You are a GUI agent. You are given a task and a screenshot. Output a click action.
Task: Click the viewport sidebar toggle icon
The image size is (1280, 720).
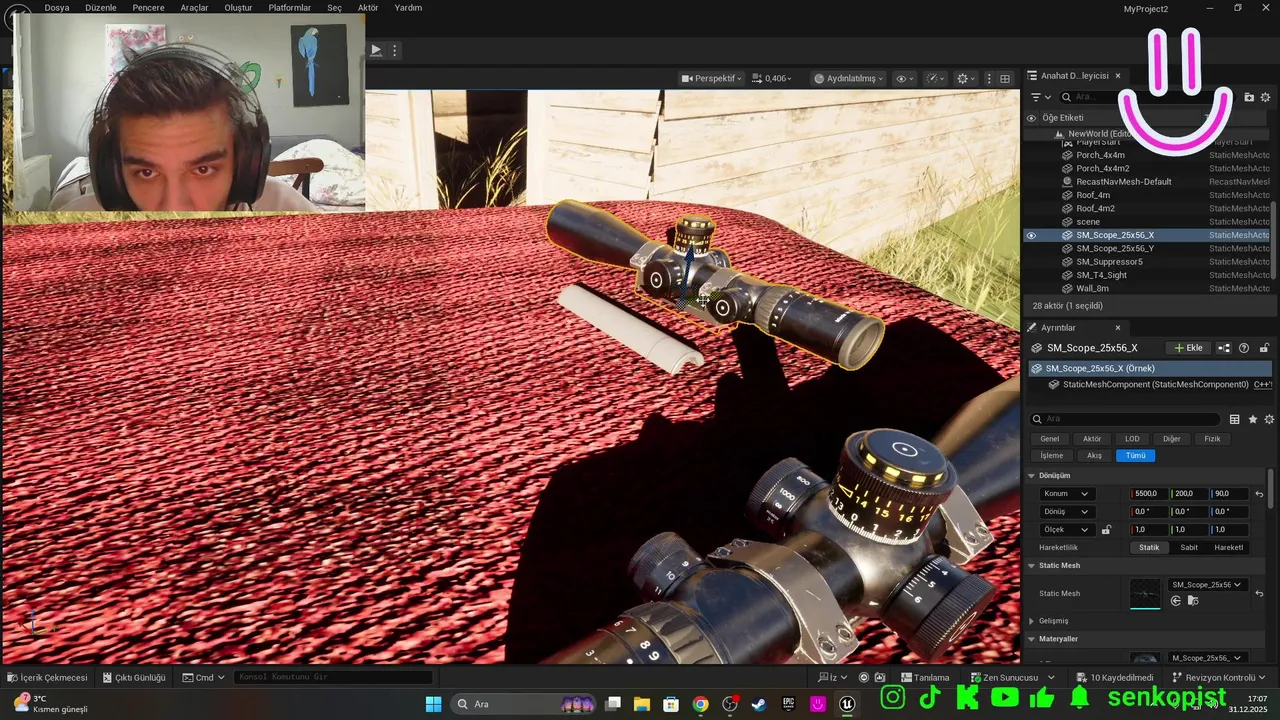pos(989,78)
